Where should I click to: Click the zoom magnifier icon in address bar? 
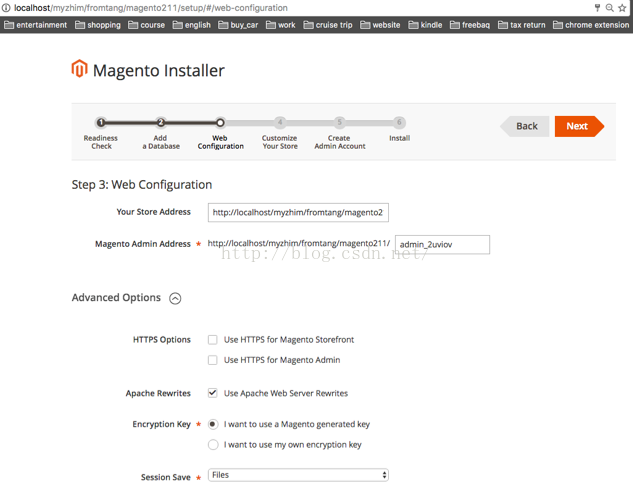coord(610,8)
